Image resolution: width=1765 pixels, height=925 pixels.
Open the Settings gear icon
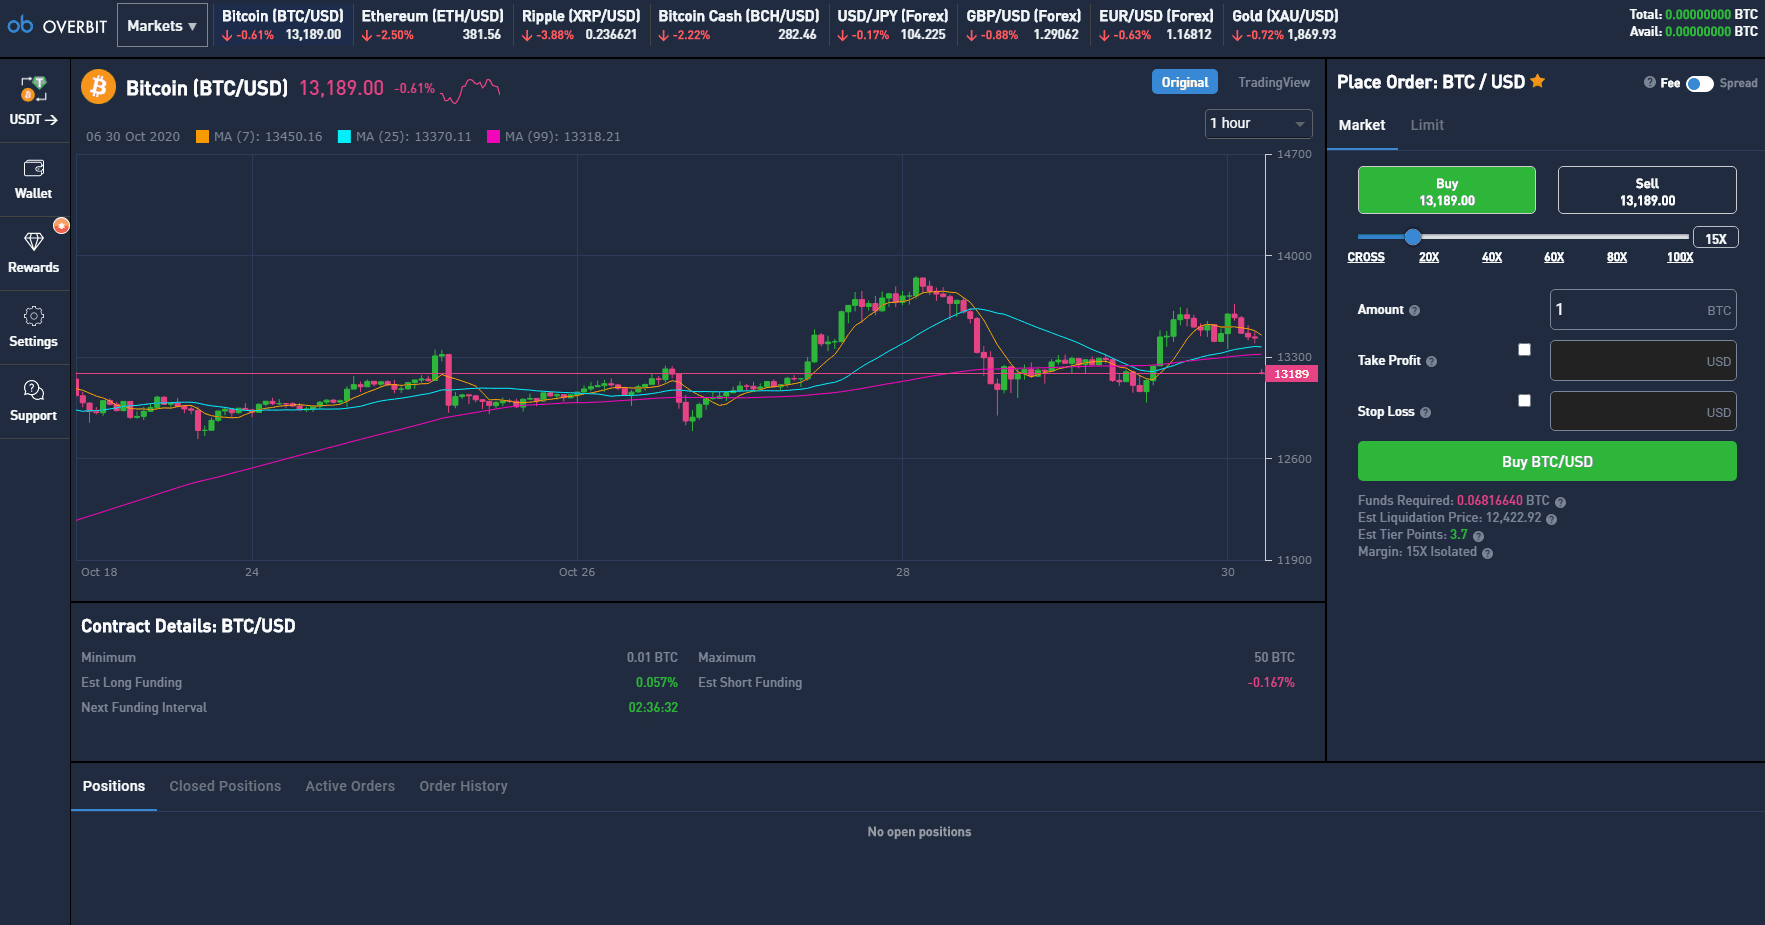[x=34, y=316]
